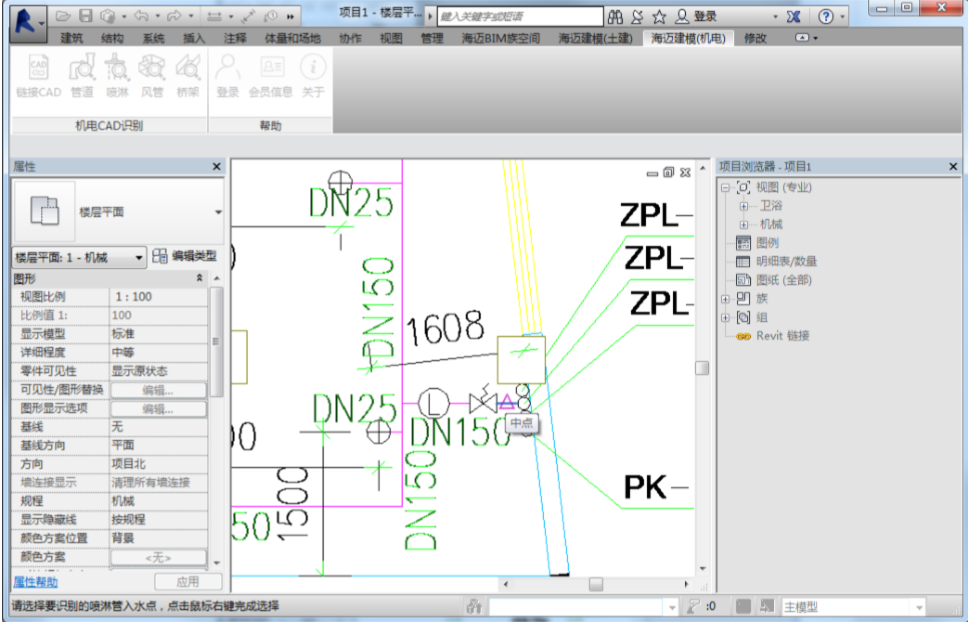
Task: Select the 桥架 recognition tool
Action: click(x=188, y=77)
